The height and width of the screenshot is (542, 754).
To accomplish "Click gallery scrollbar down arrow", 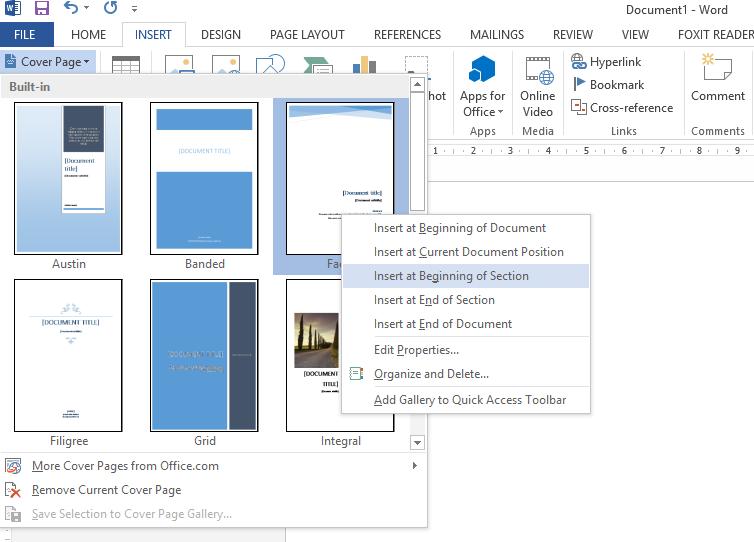I will coord(417,442).
